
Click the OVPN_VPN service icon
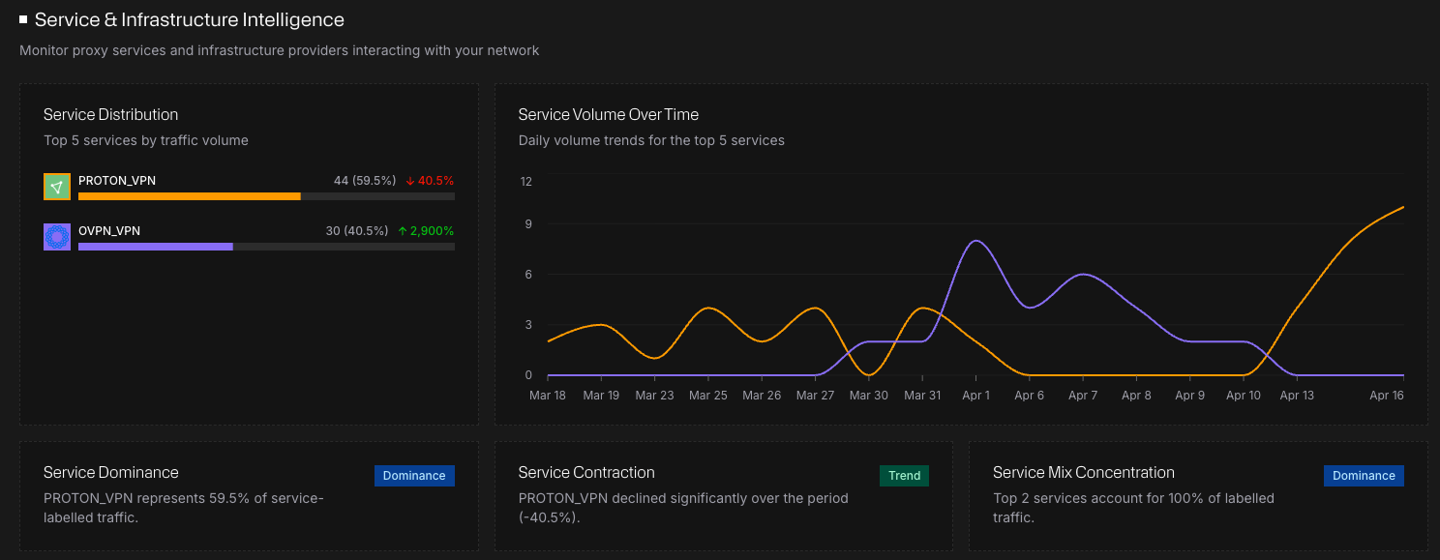(57, 237)
